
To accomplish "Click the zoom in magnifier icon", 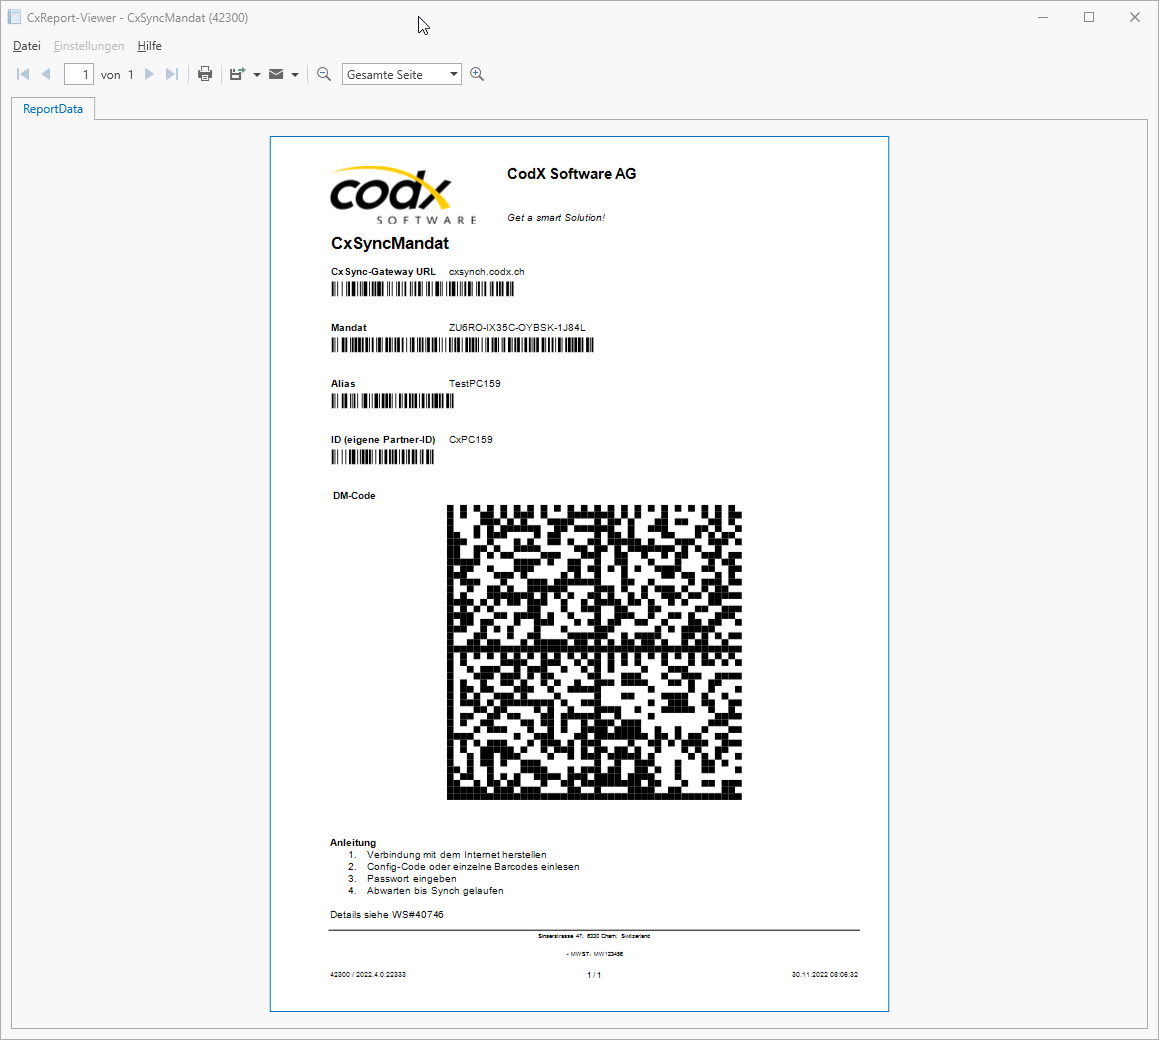I will click(x=477, y=73).
